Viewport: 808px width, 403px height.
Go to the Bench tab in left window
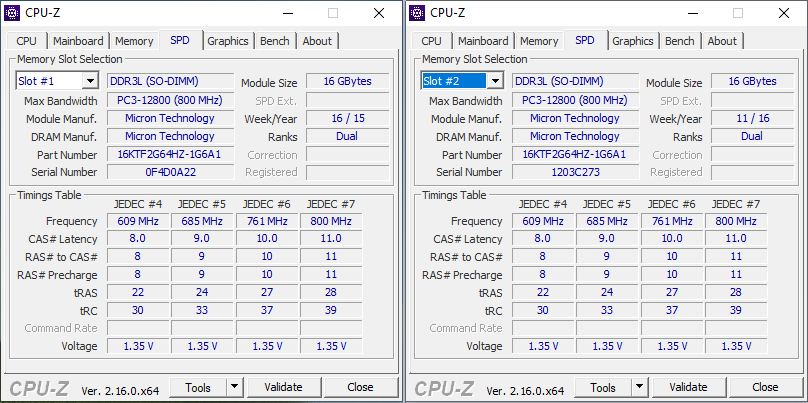[275, 41]
